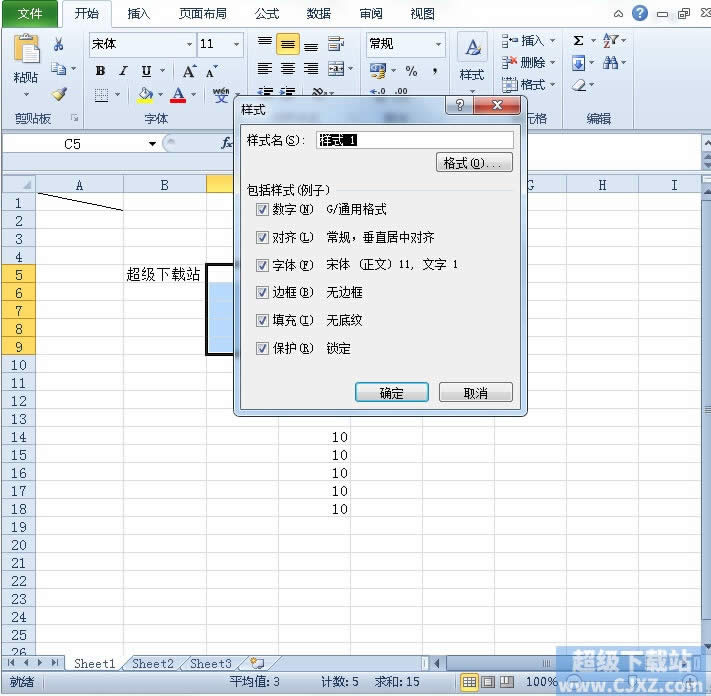
Task: Center text horizontally
Action: point(287,69)
